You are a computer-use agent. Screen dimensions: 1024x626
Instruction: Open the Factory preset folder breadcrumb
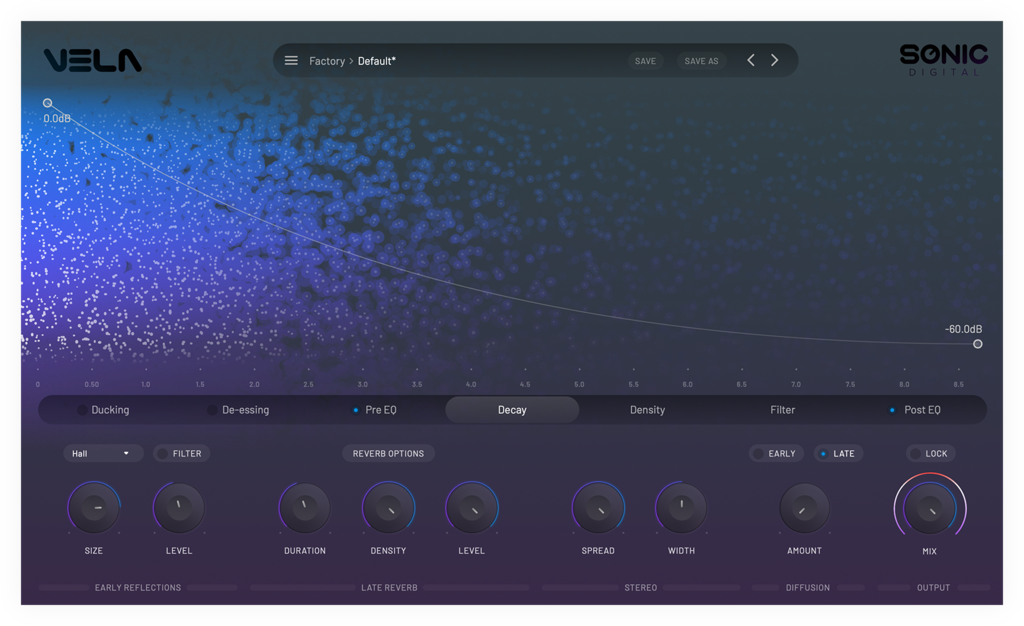click(327, 61)
